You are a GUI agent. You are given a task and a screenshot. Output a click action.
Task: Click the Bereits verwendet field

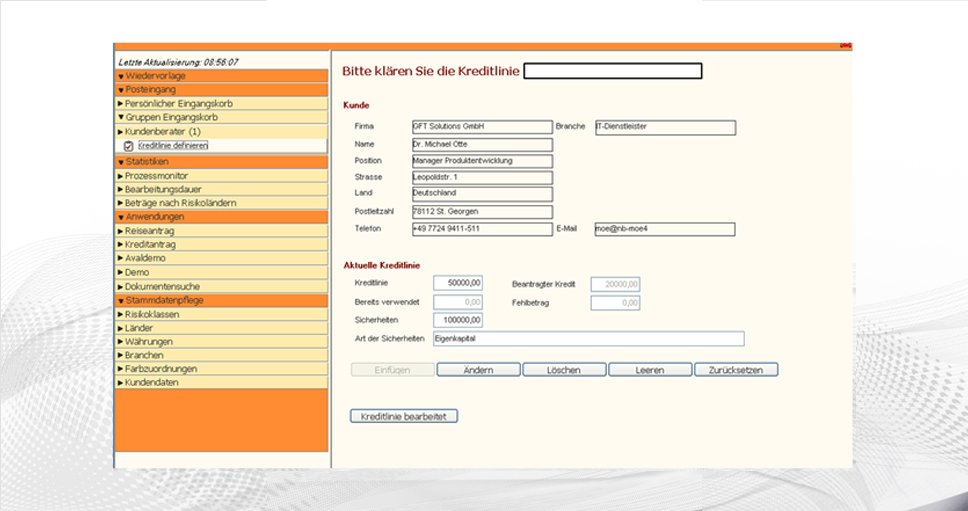[458, 302]
